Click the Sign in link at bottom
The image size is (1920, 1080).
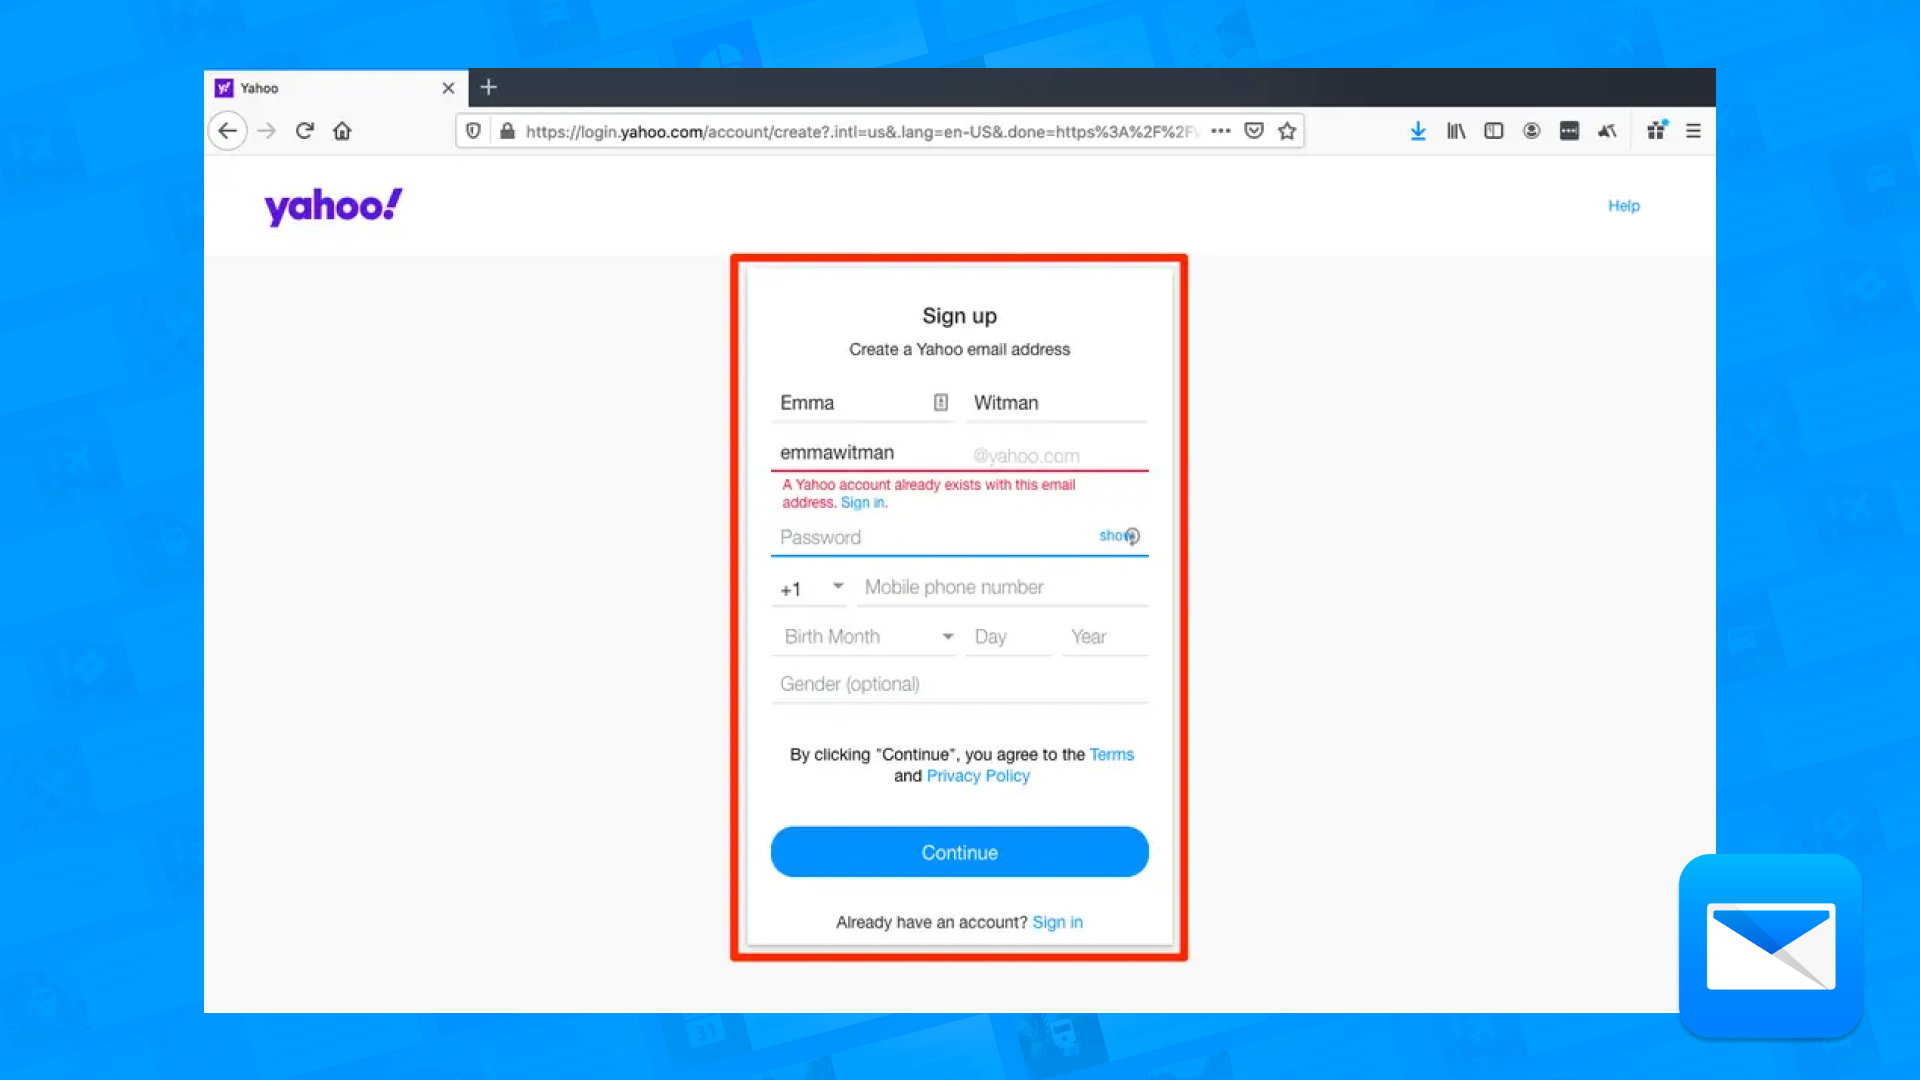[1058, 922]
